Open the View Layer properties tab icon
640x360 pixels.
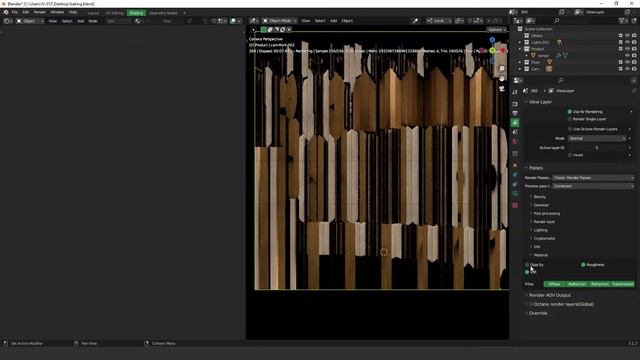(x=515, y=123)
